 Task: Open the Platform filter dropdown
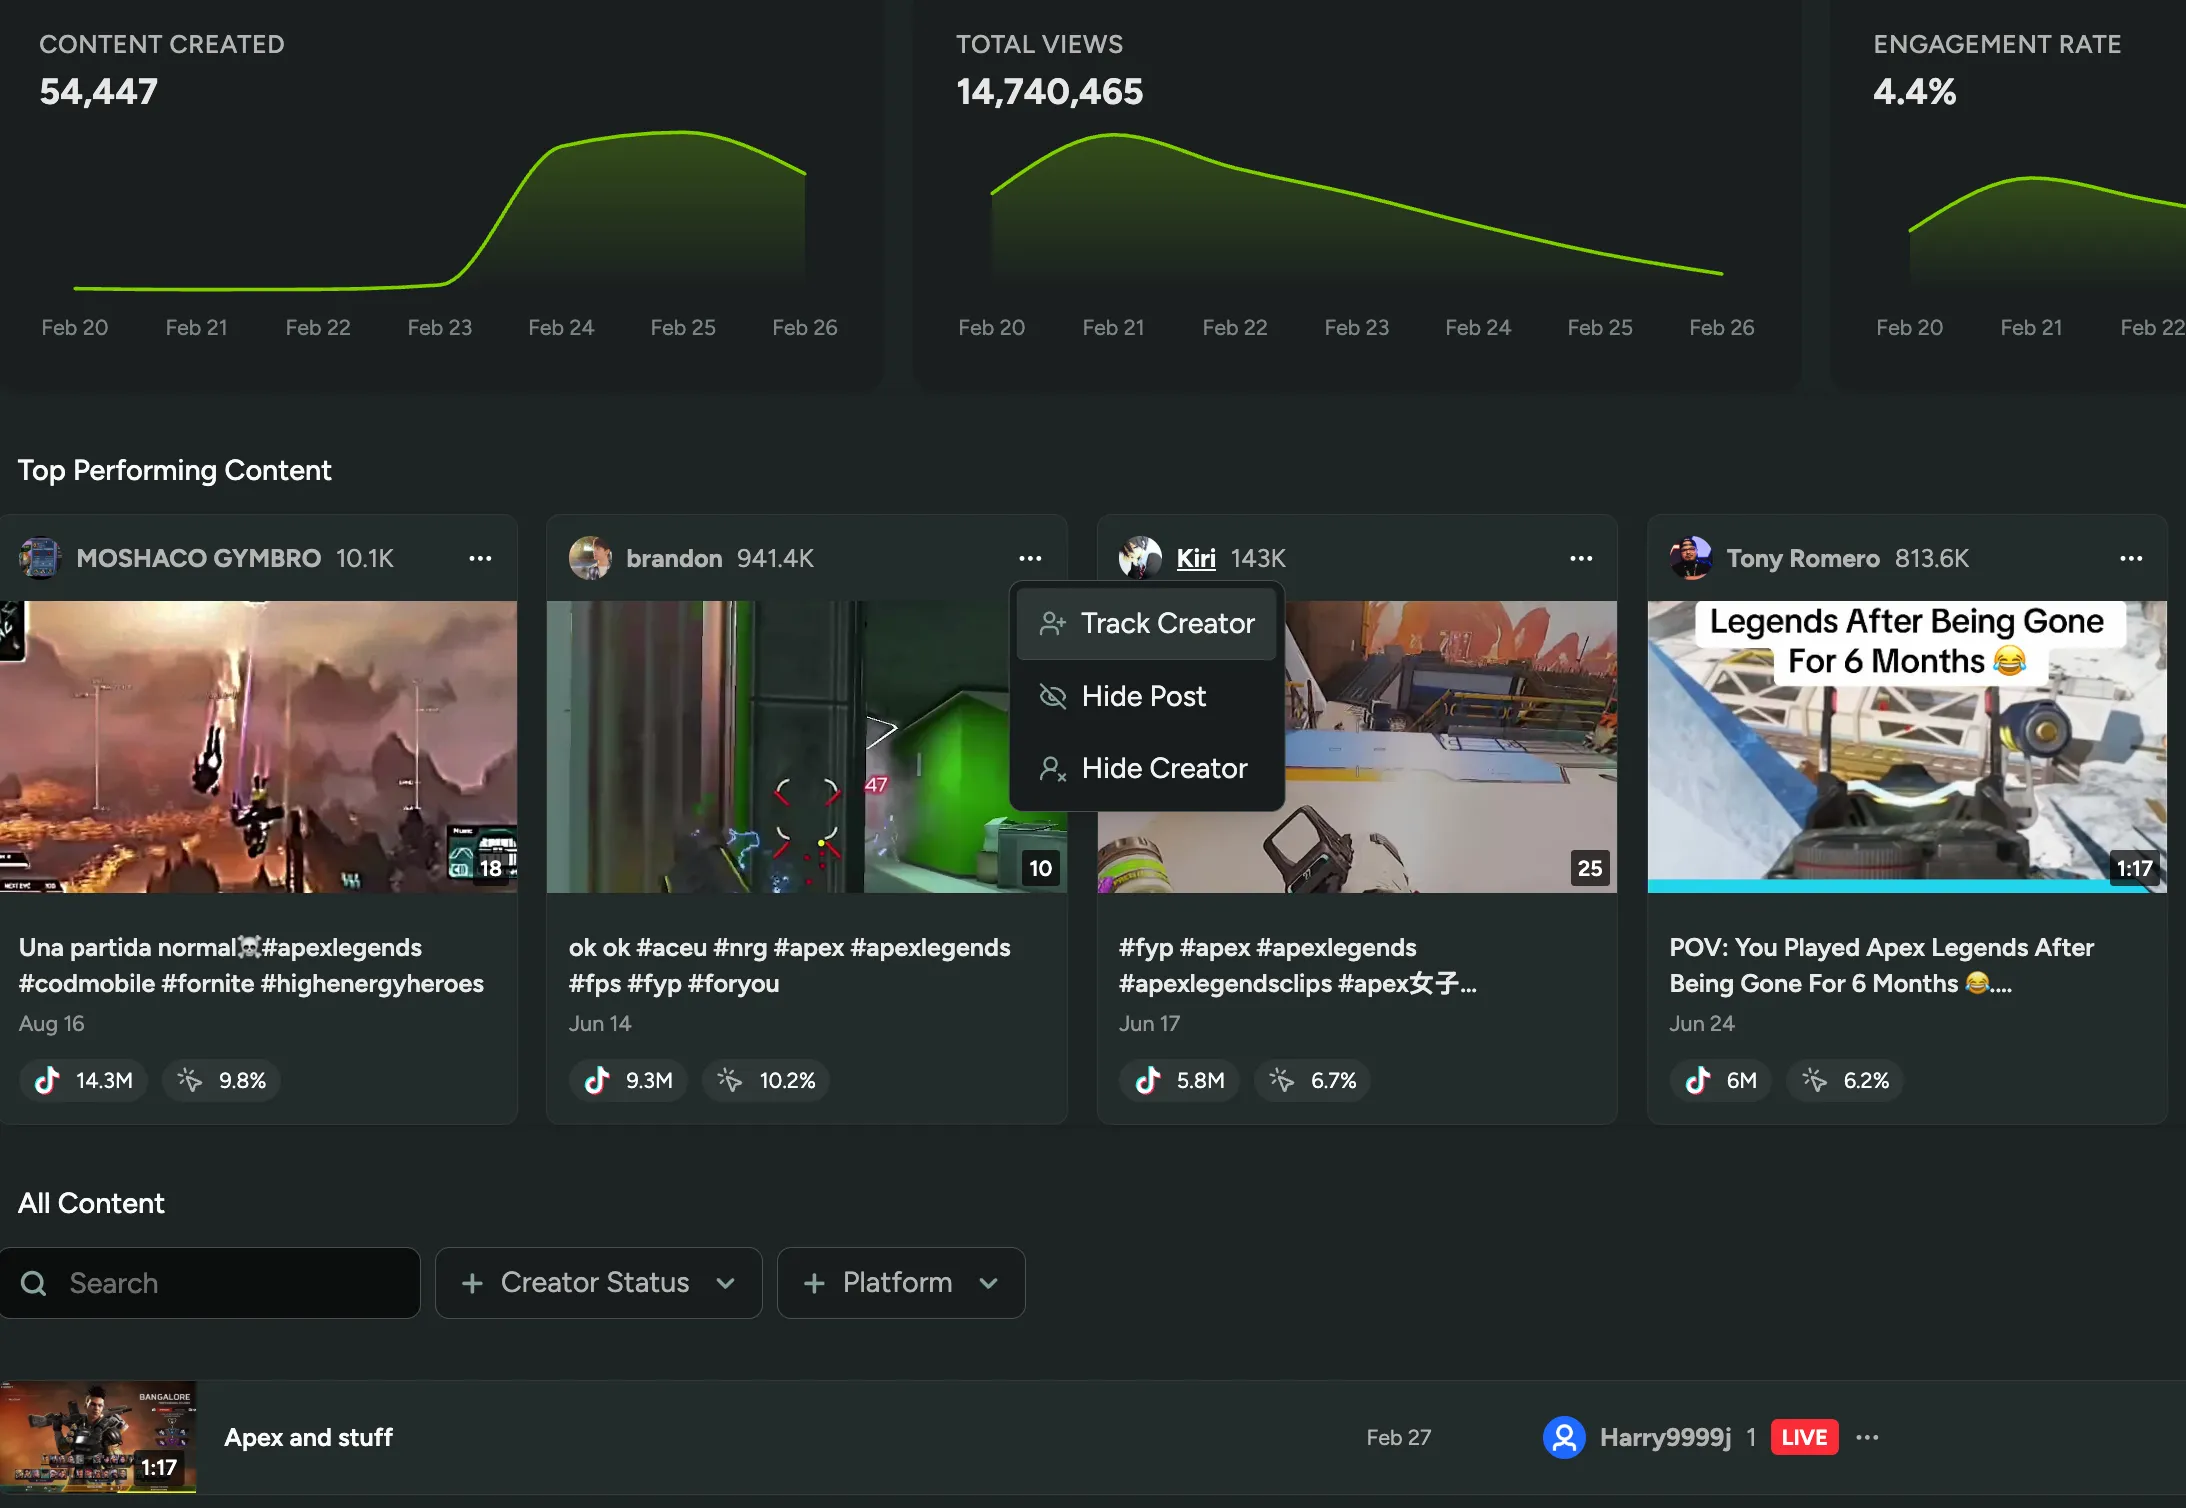(899, 1282)
